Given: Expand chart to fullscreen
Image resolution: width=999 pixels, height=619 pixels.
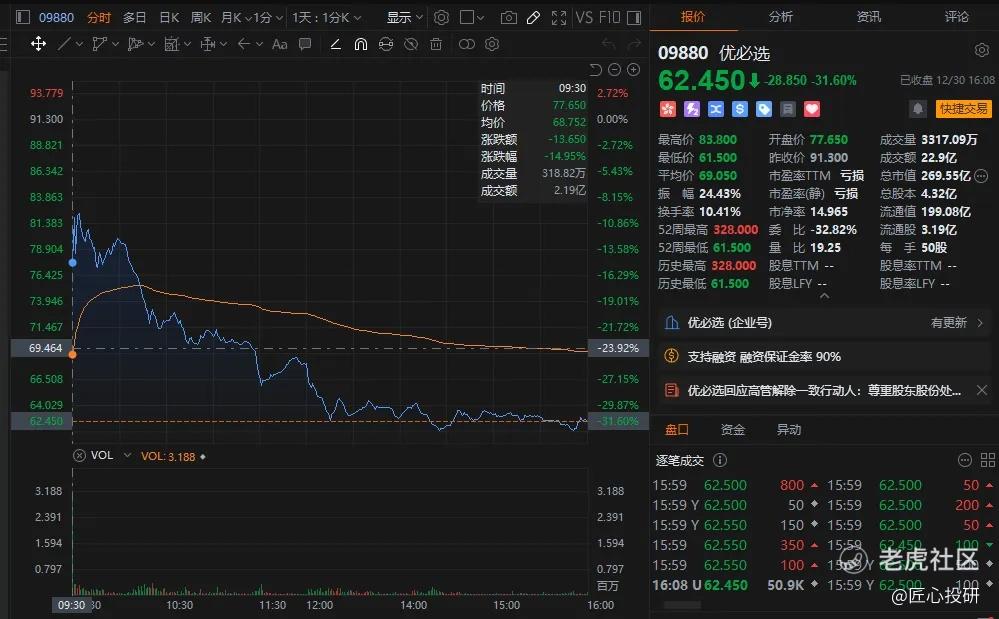Looking at the screenshot, I should tap(559, 17).
